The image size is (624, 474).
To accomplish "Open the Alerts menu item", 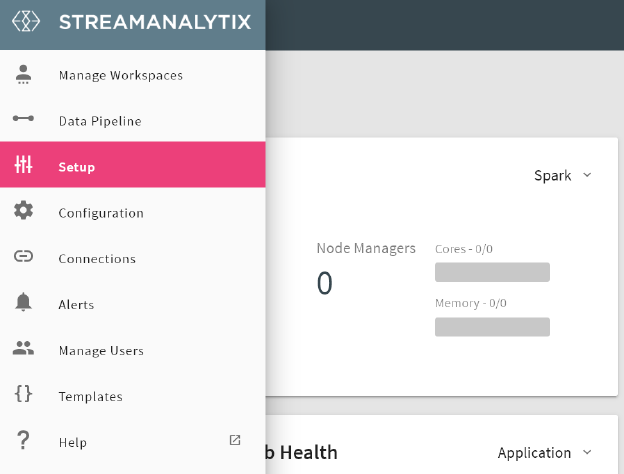I will point(133,304).
